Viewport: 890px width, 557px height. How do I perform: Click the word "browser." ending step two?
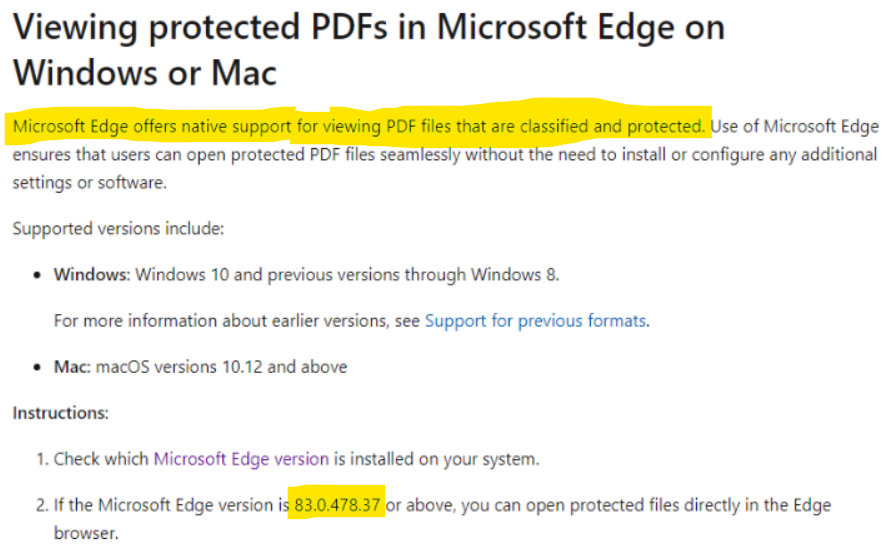[86, 533]
